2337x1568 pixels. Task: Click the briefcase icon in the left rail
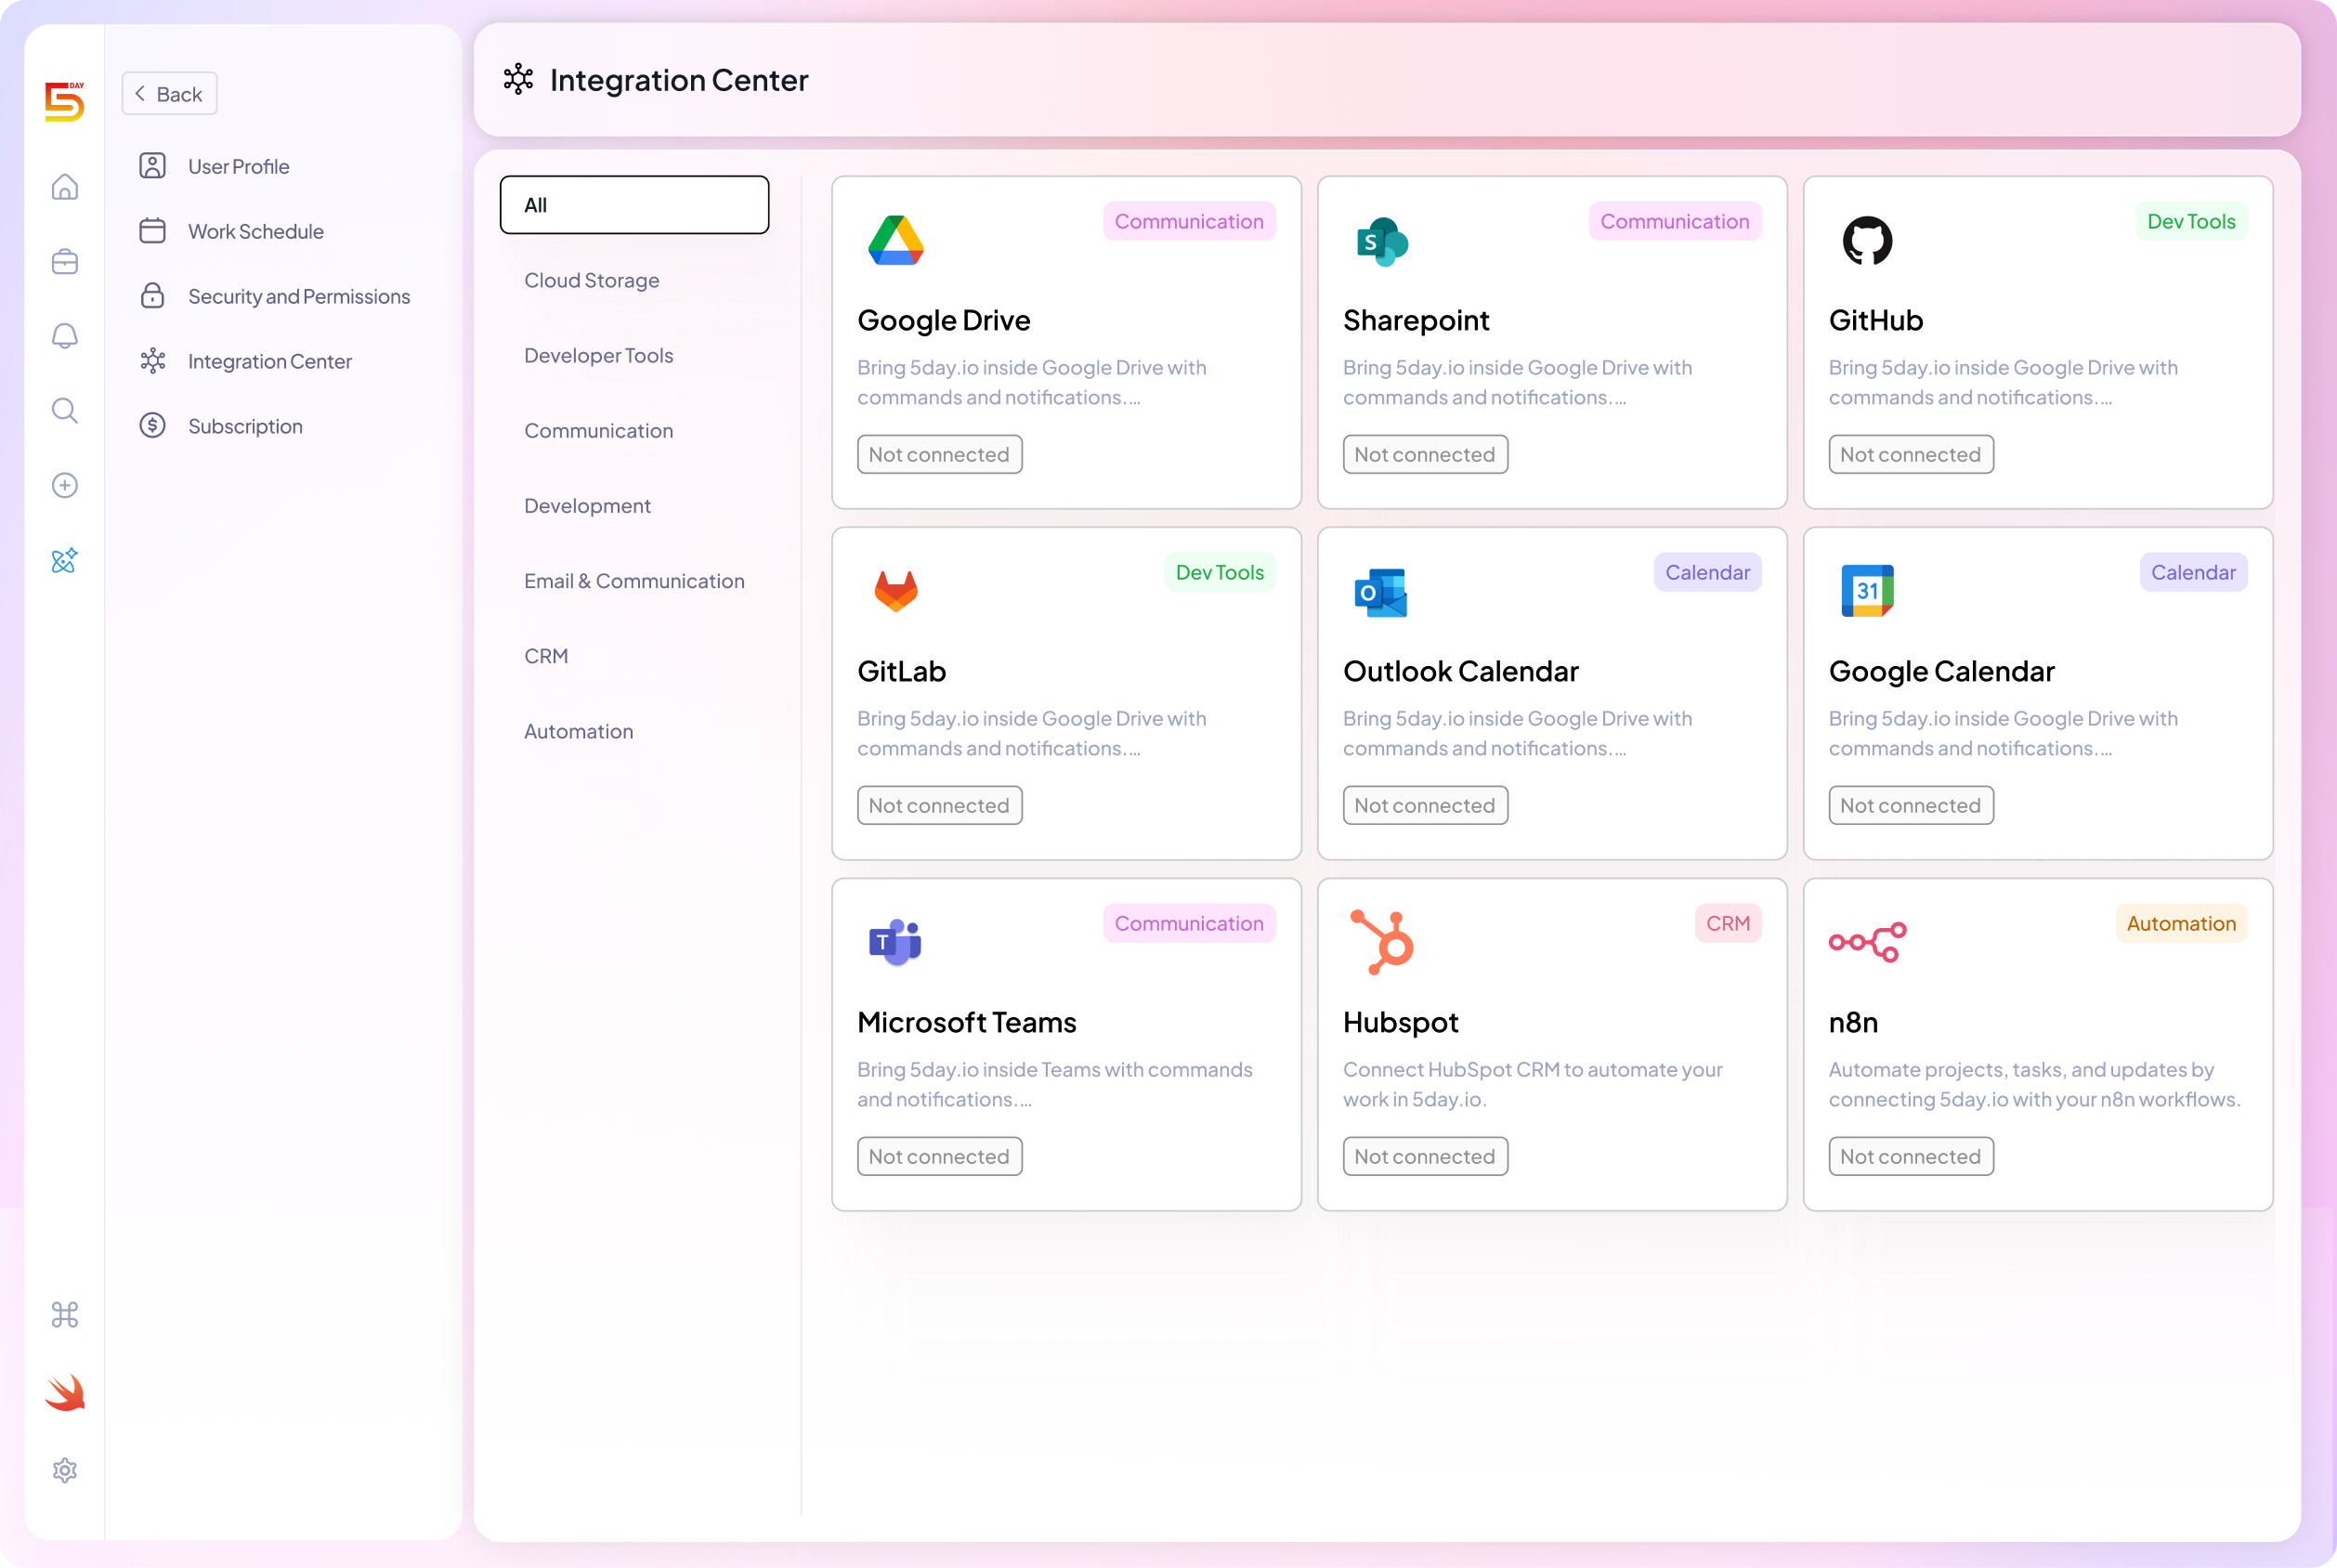tap(64, 261)
